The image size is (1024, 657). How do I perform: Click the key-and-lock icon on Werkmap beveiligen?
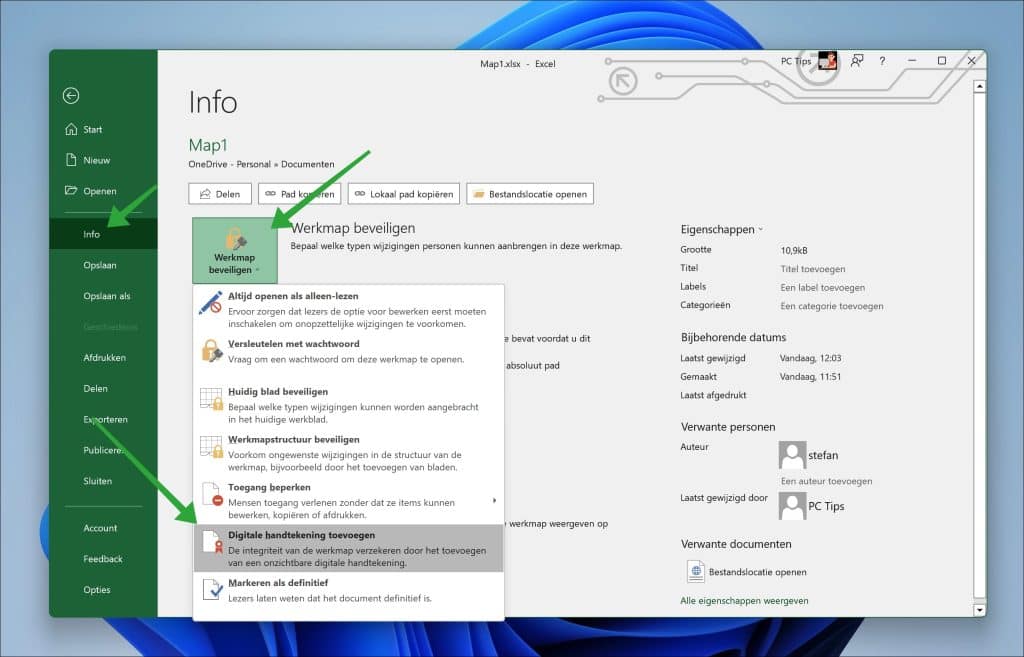[x=234, y=237]
